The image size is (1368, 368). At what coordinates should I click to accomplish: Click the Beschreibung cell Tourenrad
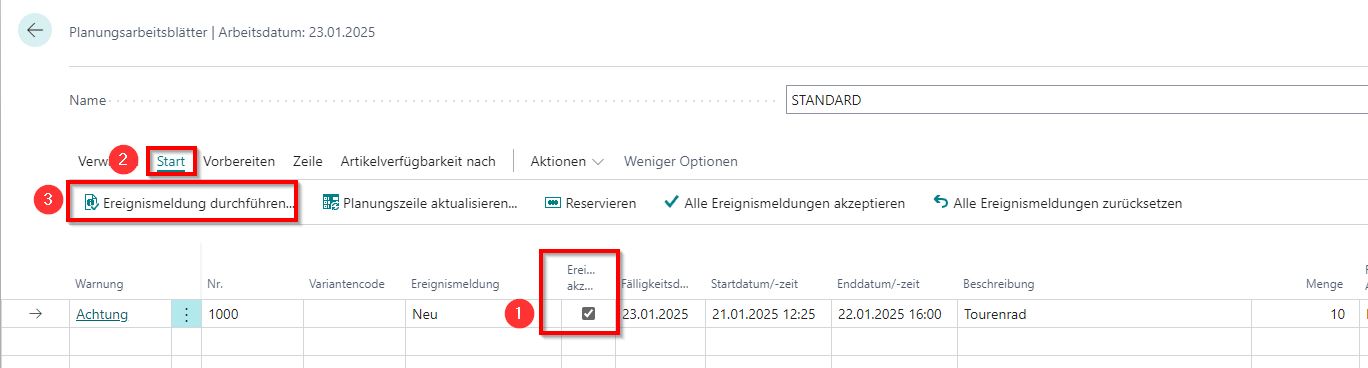pyautogui.click(x=1104, y=314)
